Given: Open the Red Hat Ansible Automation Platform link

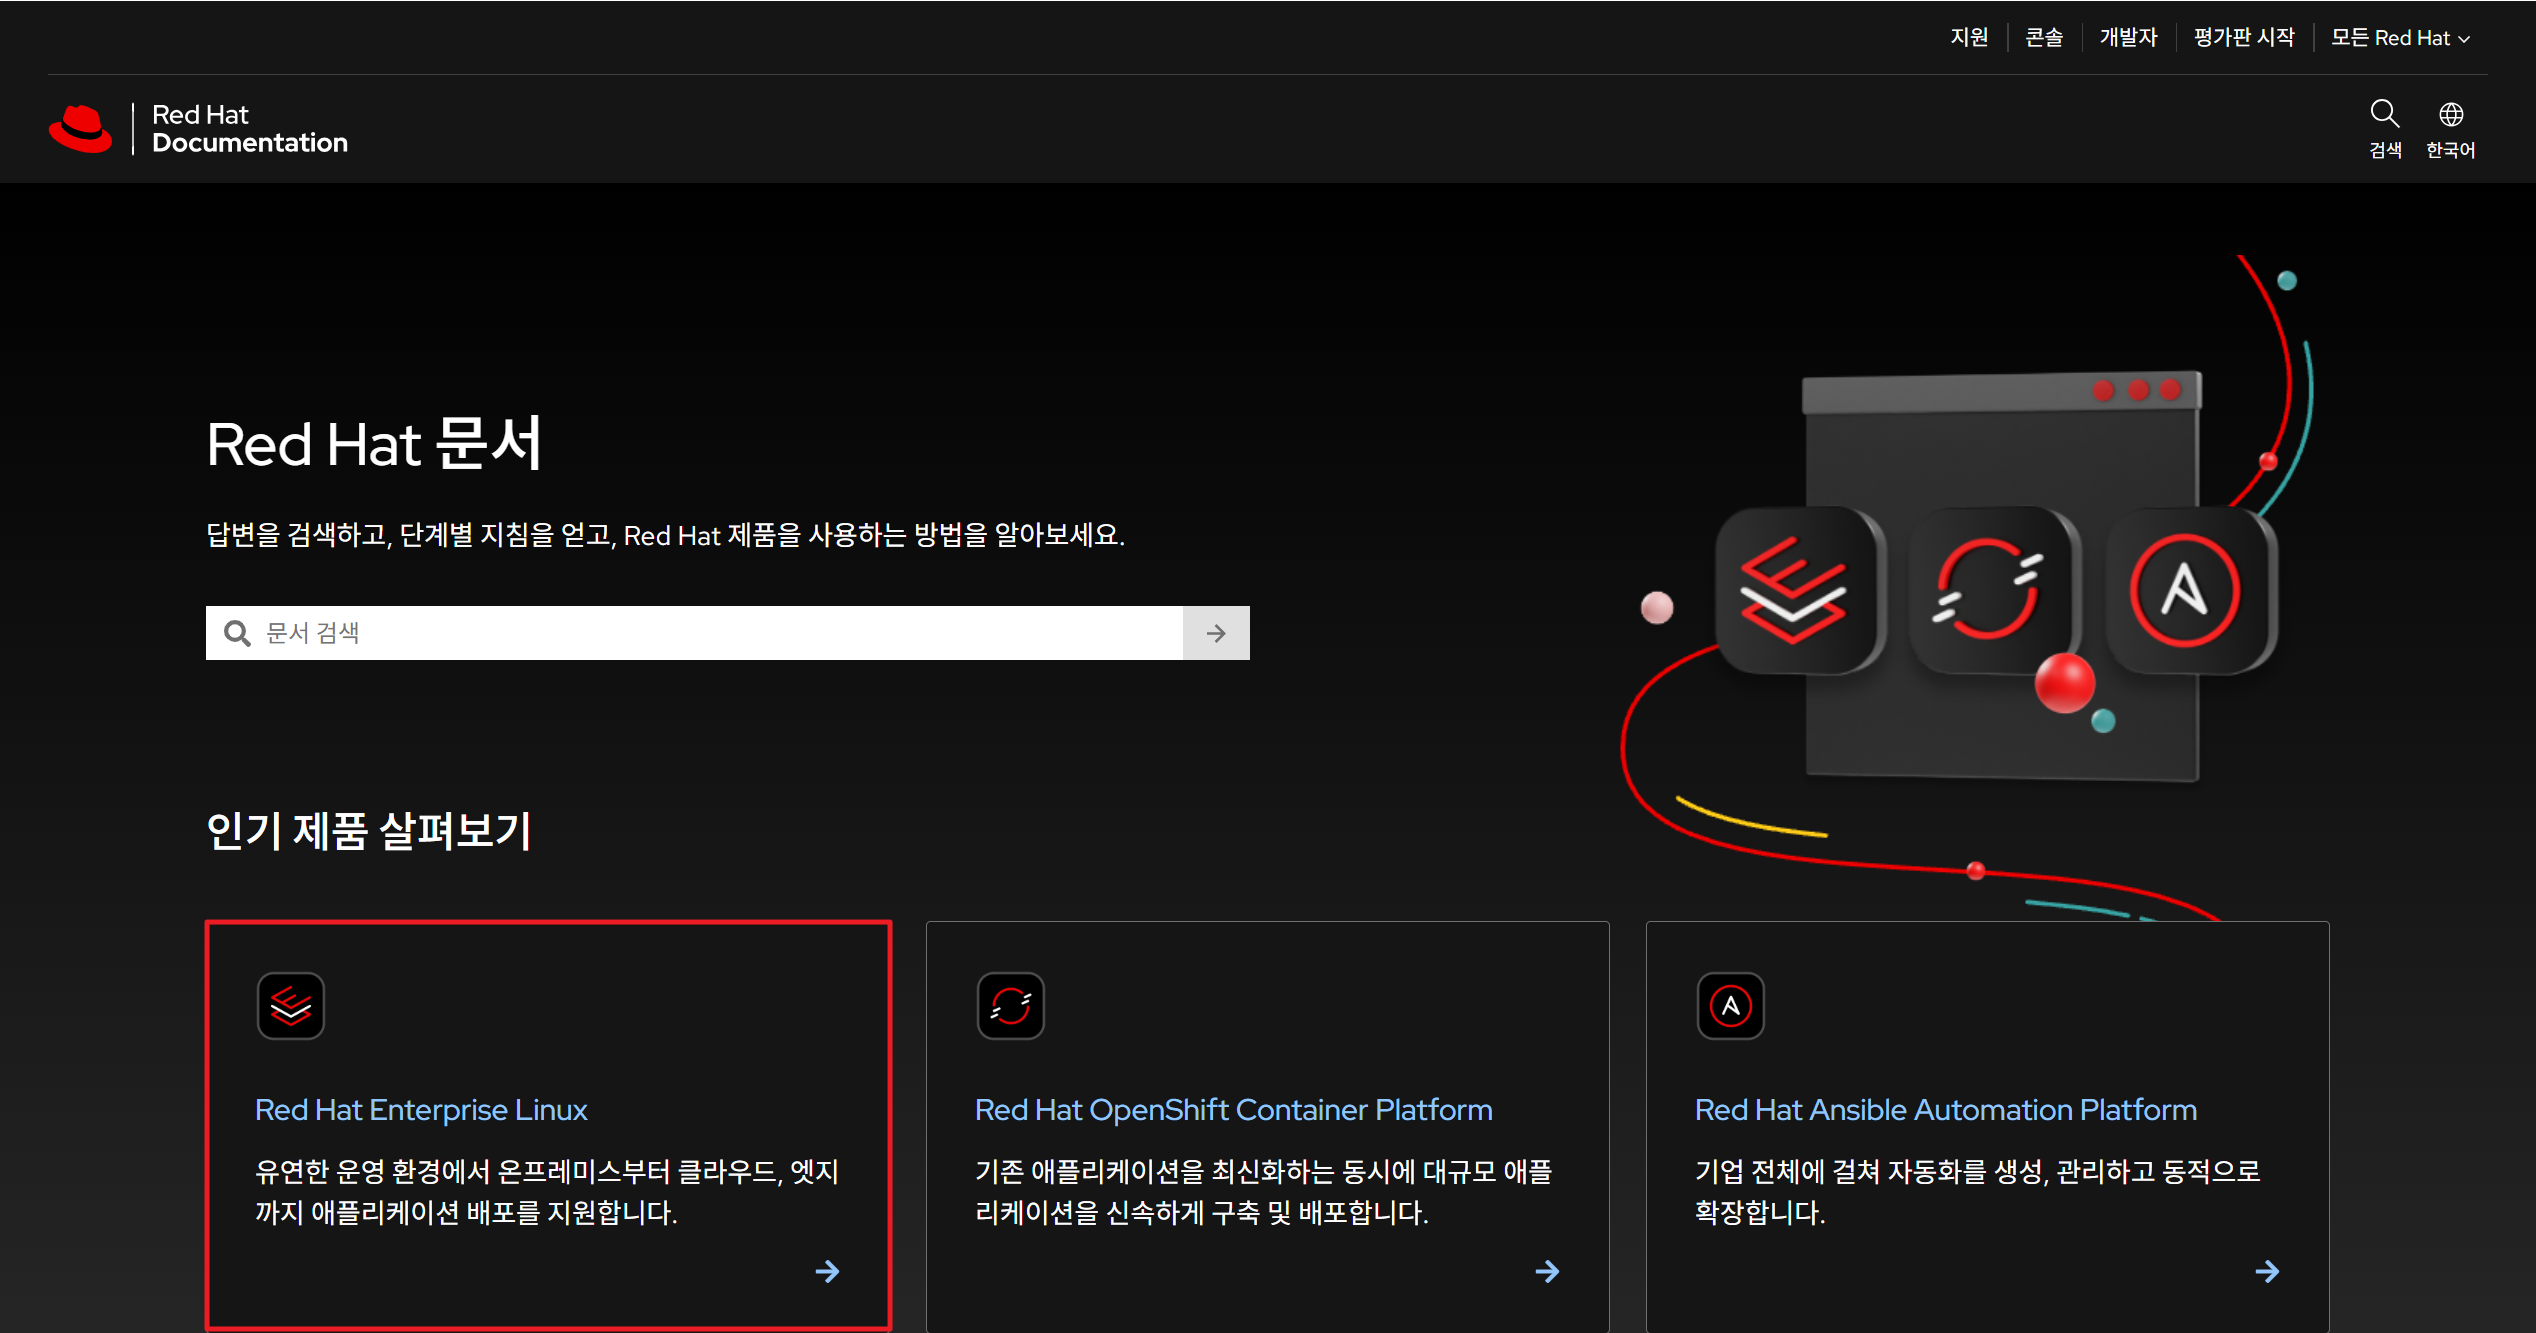Looking at the screenshot, I should coord(1945,1110).
